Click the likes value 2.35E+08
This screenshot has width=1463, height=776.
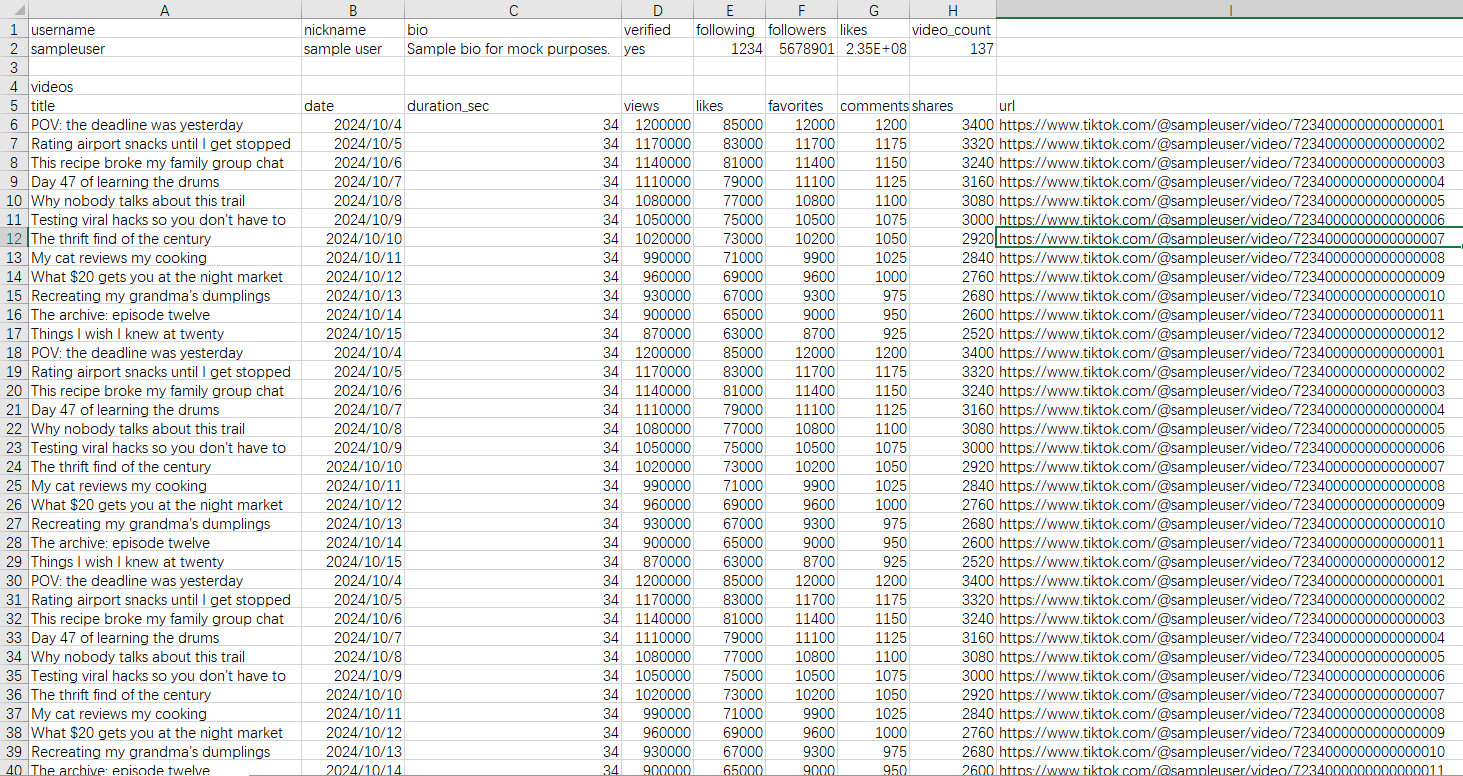[x=873, y=49]
